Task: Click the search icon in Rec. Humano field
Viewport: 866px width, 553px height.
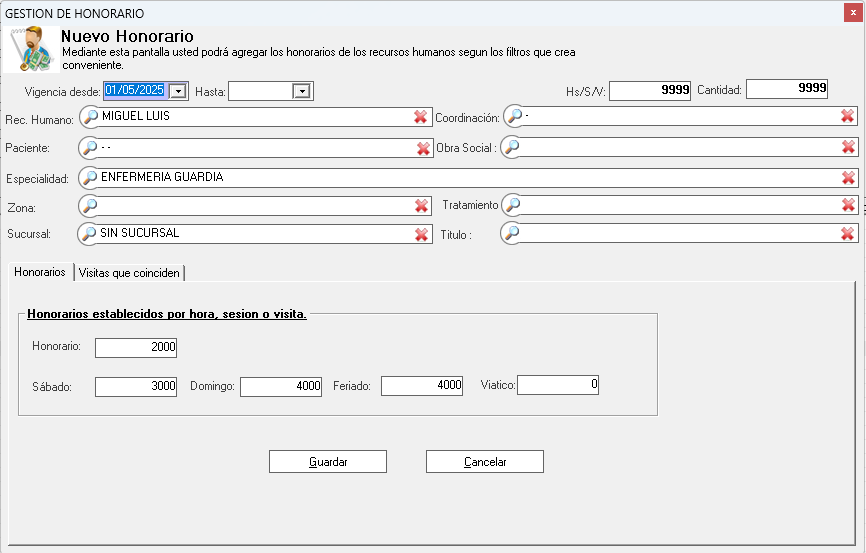Action: (91, 117)
